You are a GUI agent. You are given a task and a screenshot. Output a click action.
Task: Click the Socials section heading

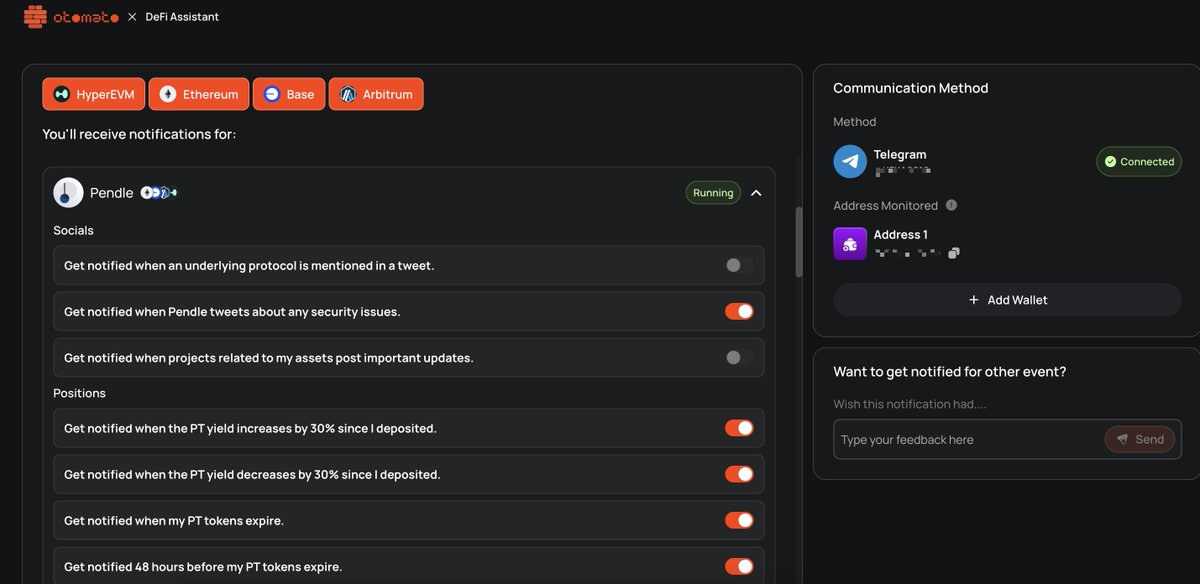pos(73,230)
